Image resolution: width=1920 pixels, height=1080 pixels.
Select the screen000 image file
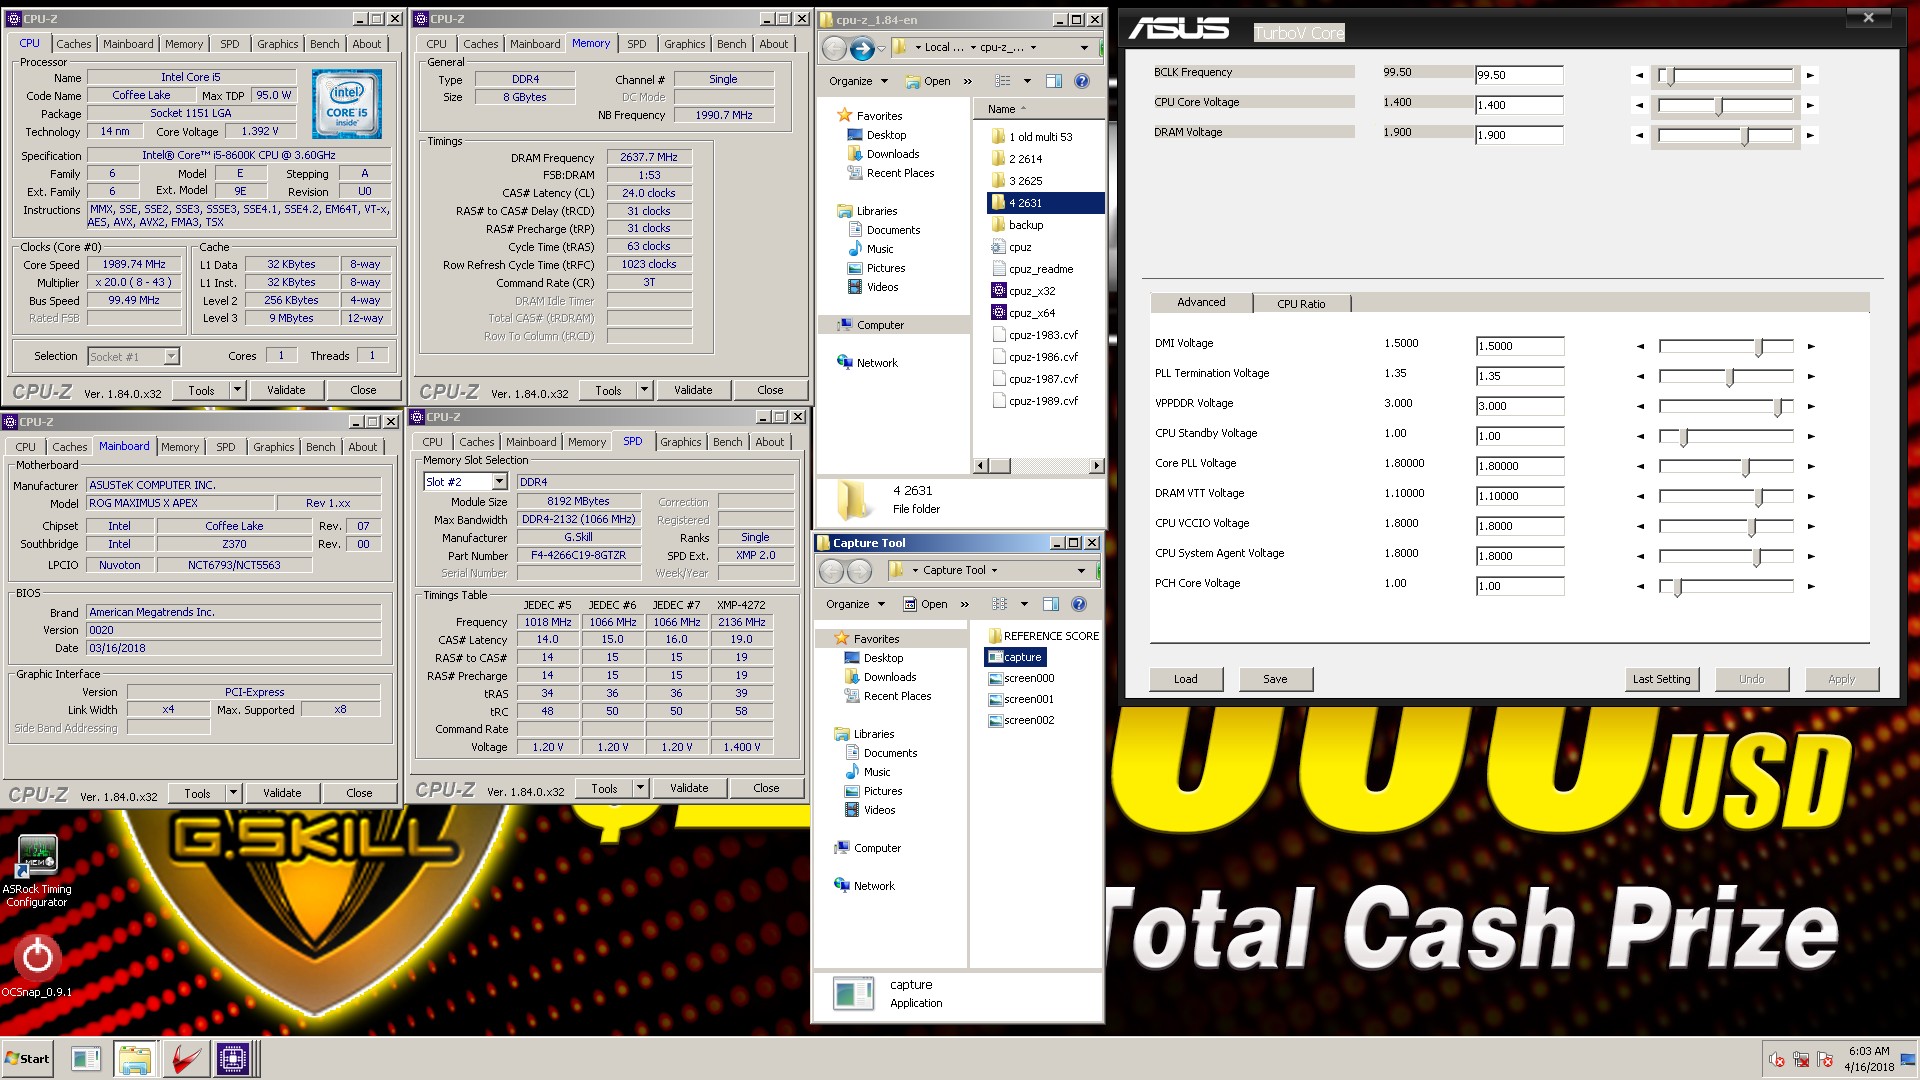[1021, 678]
